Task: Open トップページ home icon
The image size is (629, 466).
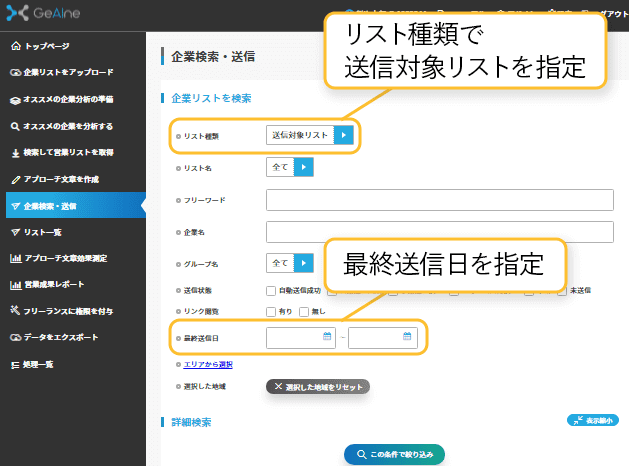Action: tap(16, 46)
